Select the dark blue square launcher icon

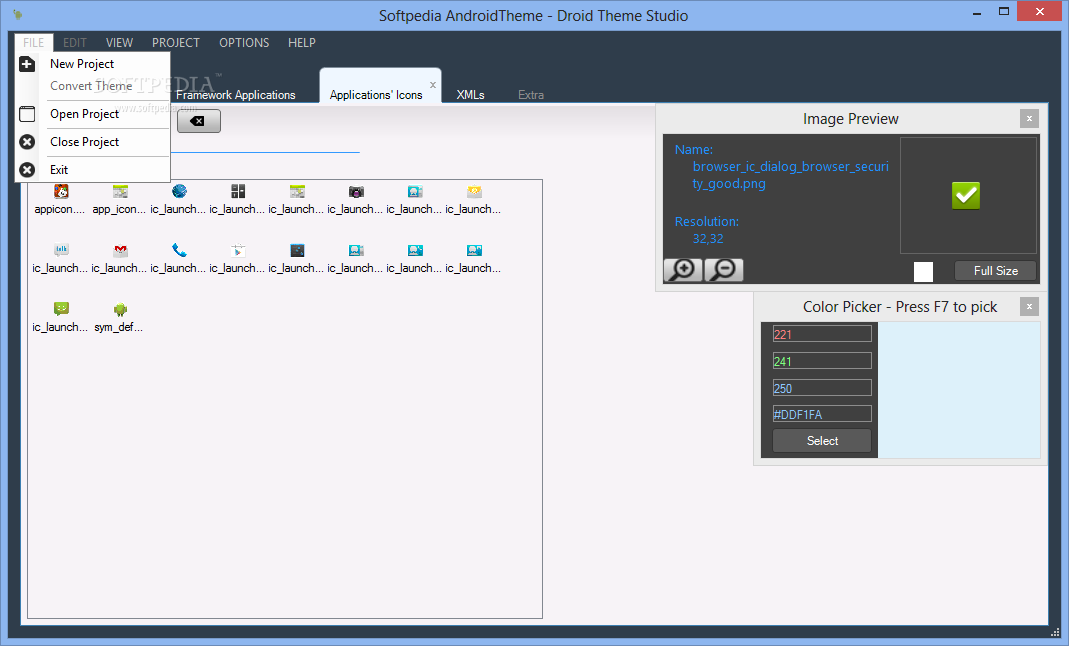point(297,250)
